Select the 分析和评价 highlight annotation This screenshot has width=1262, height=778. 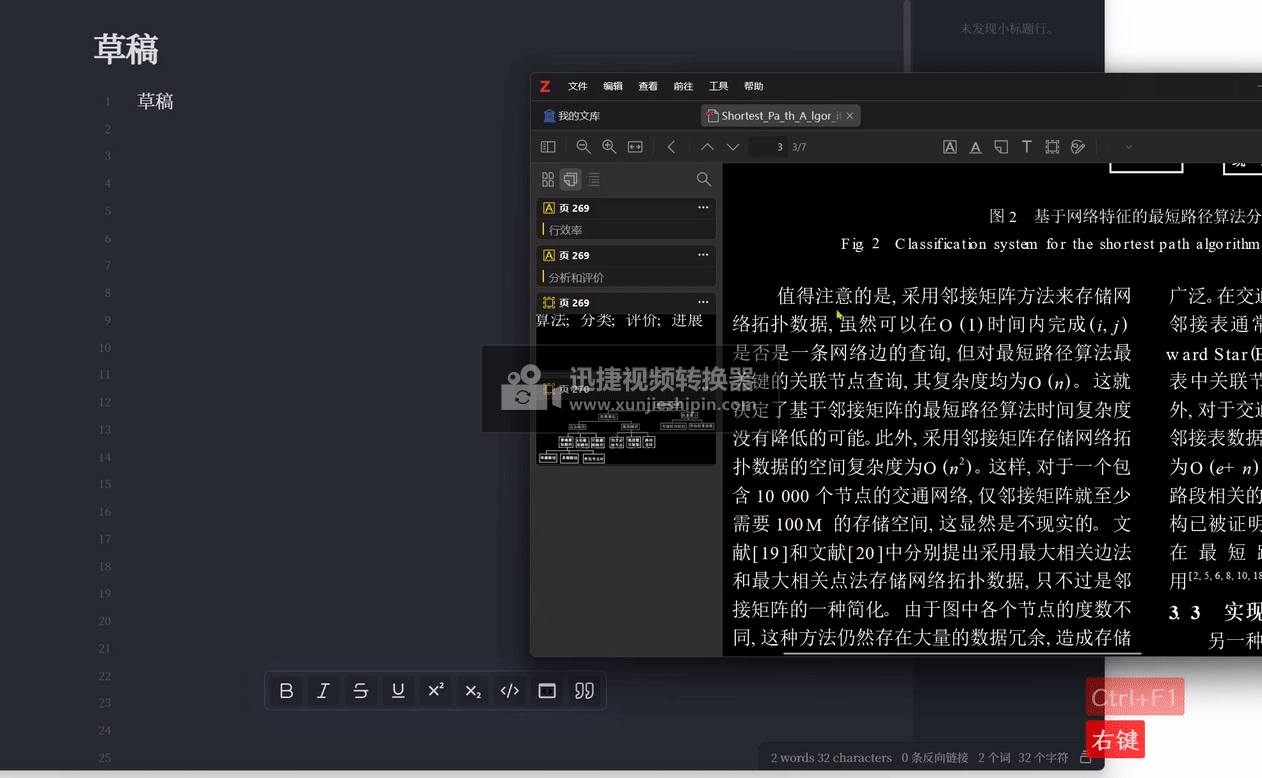626,266
